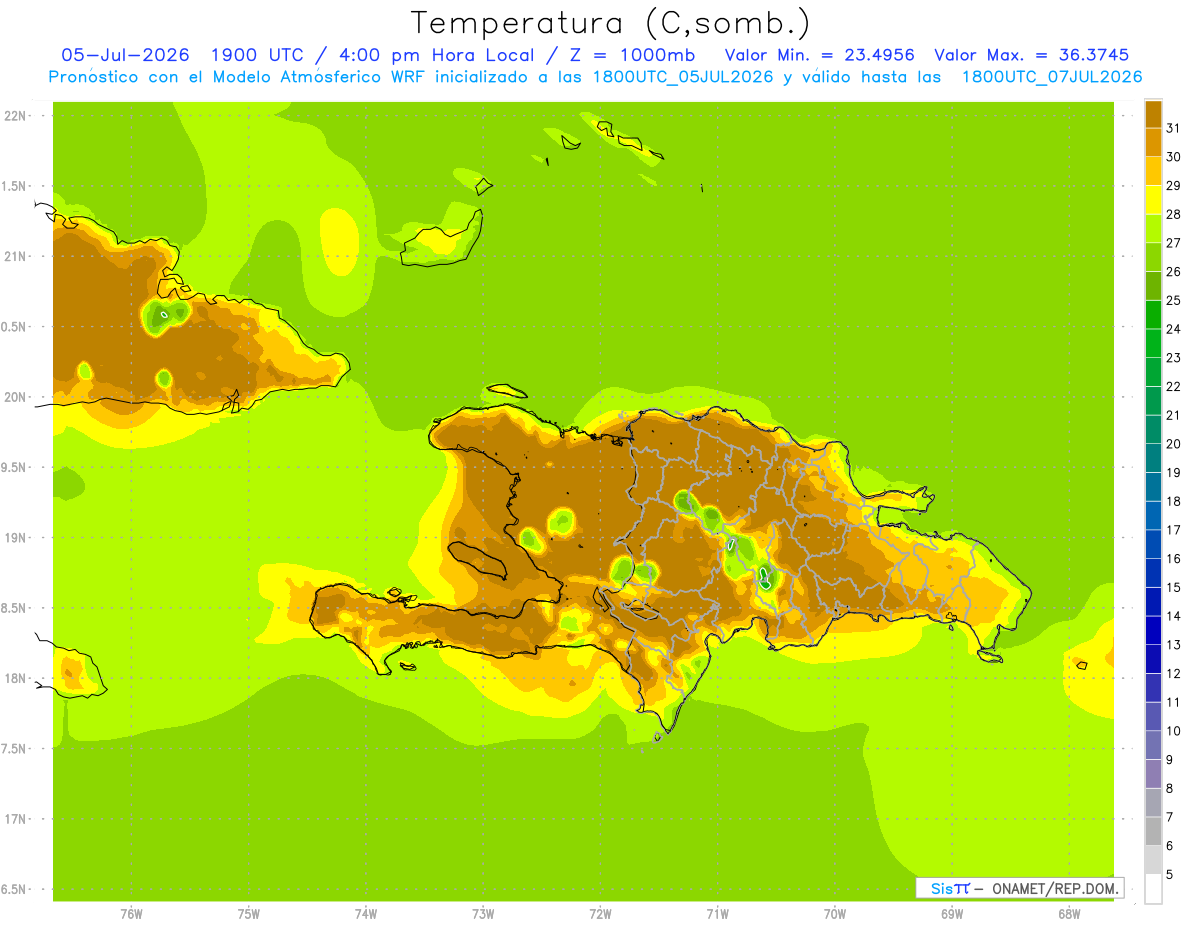This screenshot has width=1200, height=927.
Task: Click the 28 degree yellow legend swatch
Action: (1153, 199)
